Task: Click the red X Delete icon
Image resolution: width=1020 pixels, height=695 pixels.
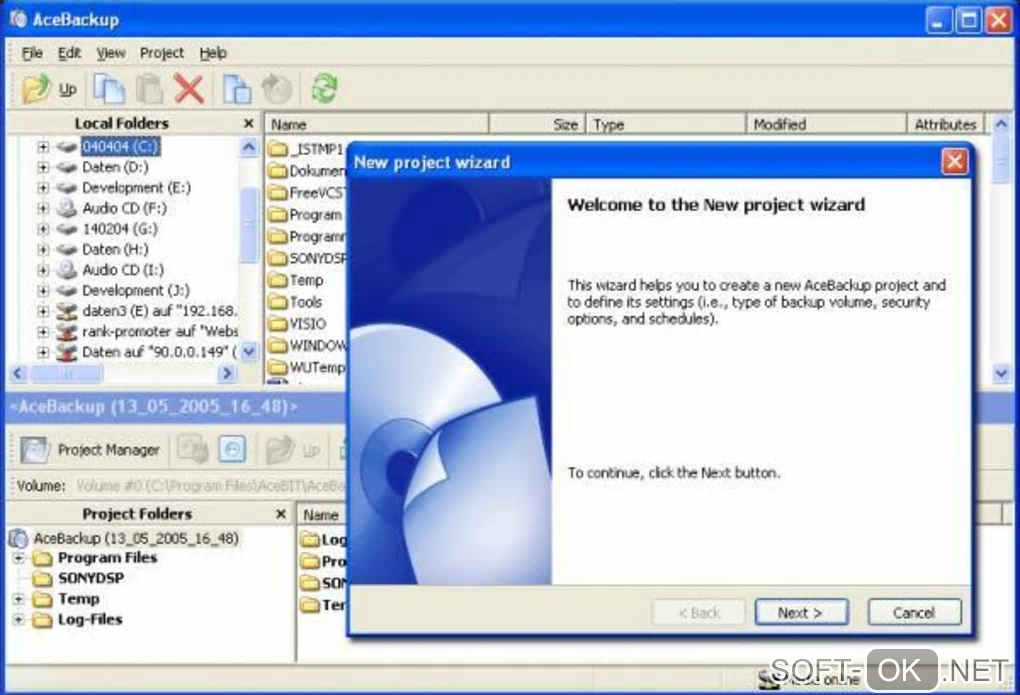Action: coord(189,89)
